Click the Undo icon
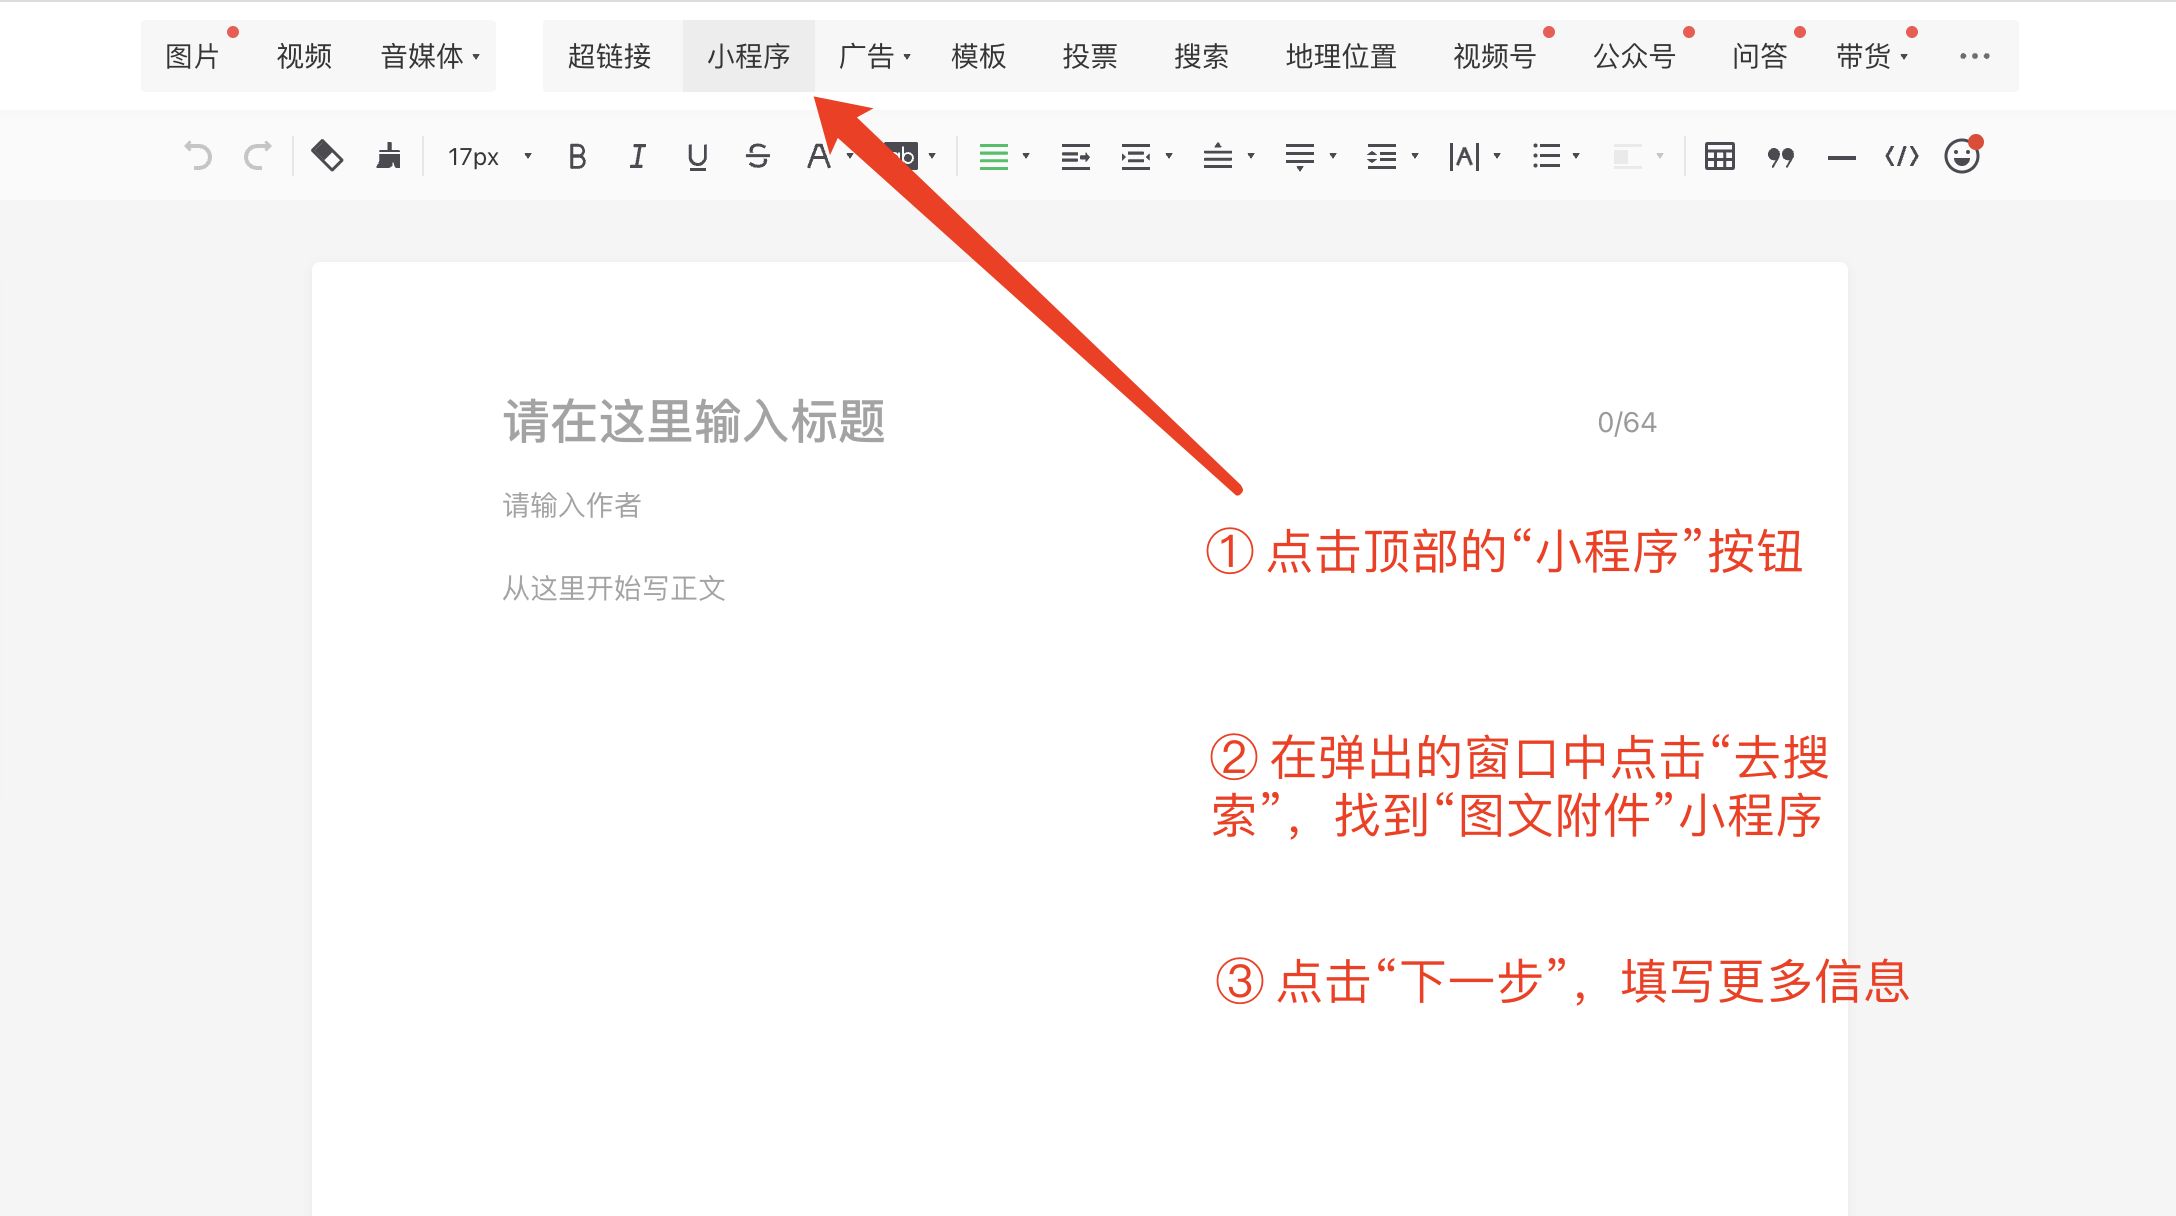 click(198, 157)
